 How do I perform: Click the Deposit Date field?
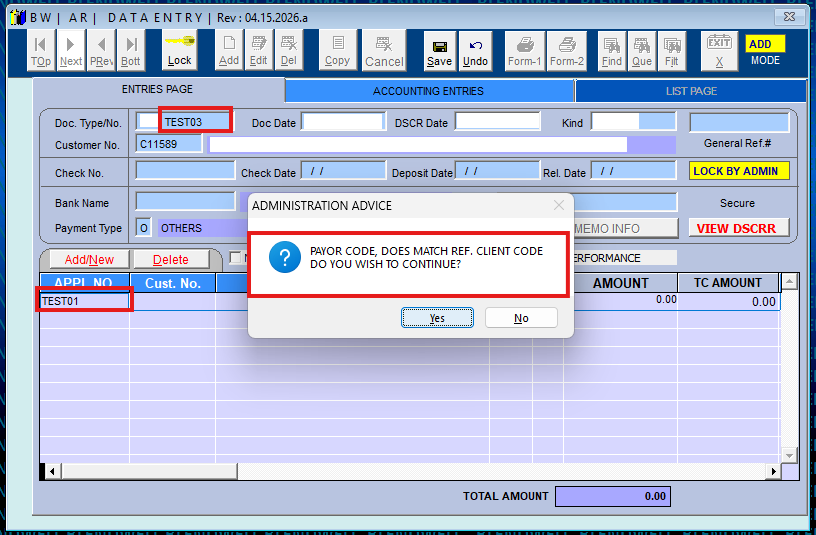click(x=498, y=171)
